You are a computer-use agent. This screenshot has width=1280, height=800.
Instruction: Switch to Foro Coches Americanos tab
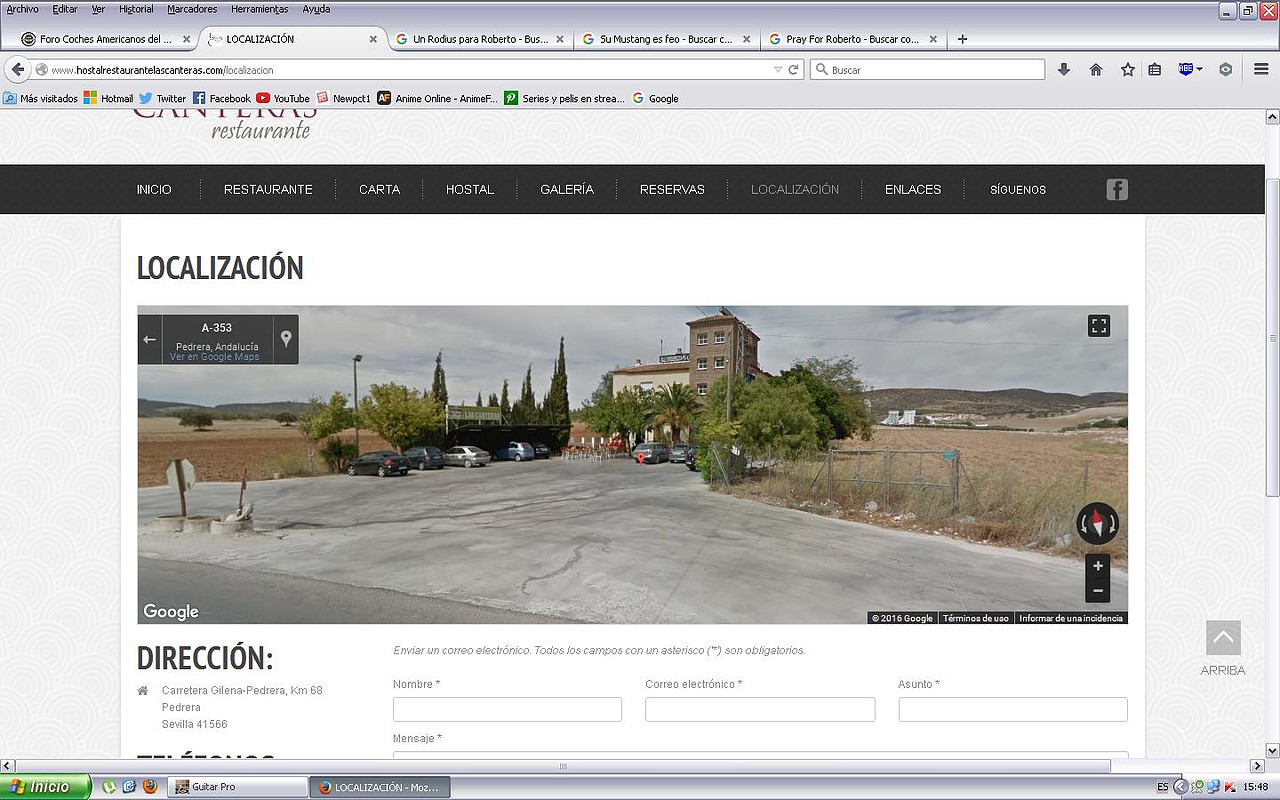click(106, 39)
